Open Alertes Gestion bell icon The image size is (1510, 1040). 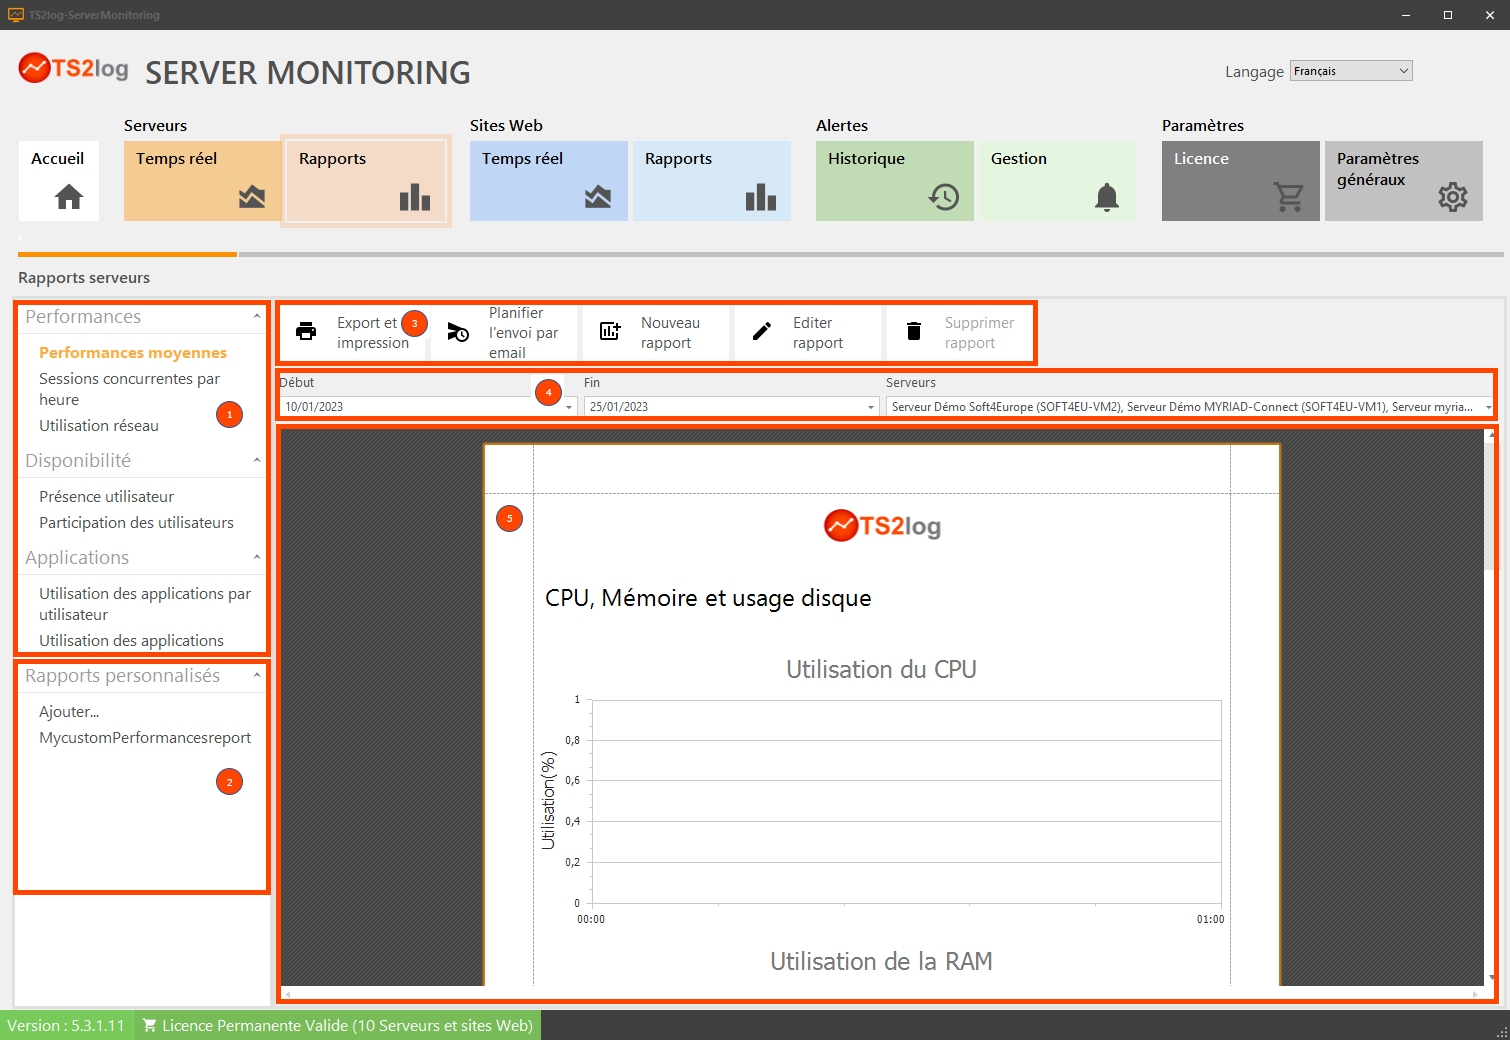pyautogui.click(x=1107, y=197)
